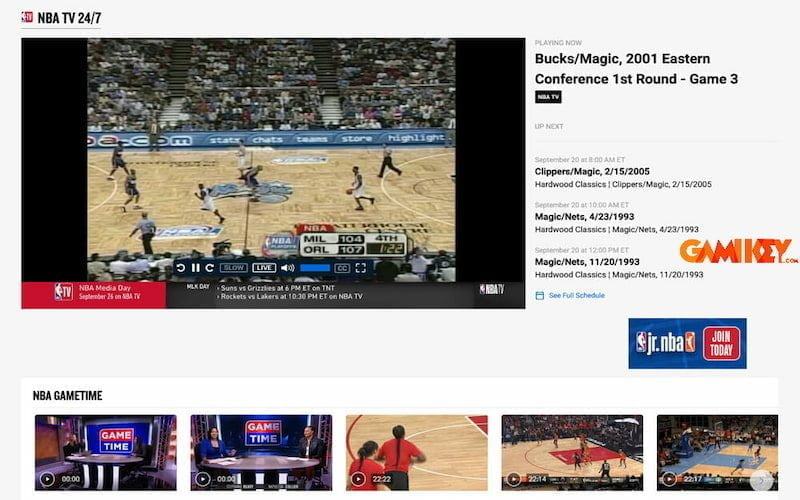
Task: Play the first Game Time studio thumbnail
Action: tap(106, 453)
